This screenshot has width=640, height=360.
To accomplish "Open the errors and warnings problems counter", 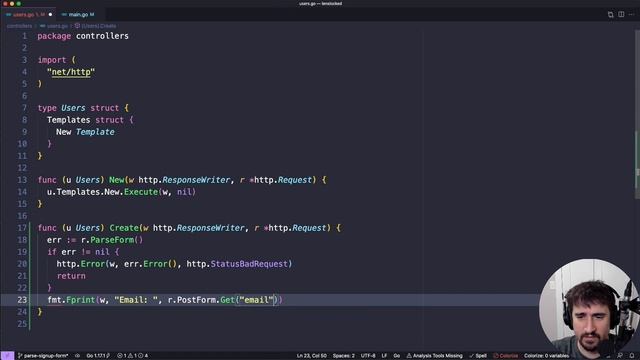I will (133, 356).
